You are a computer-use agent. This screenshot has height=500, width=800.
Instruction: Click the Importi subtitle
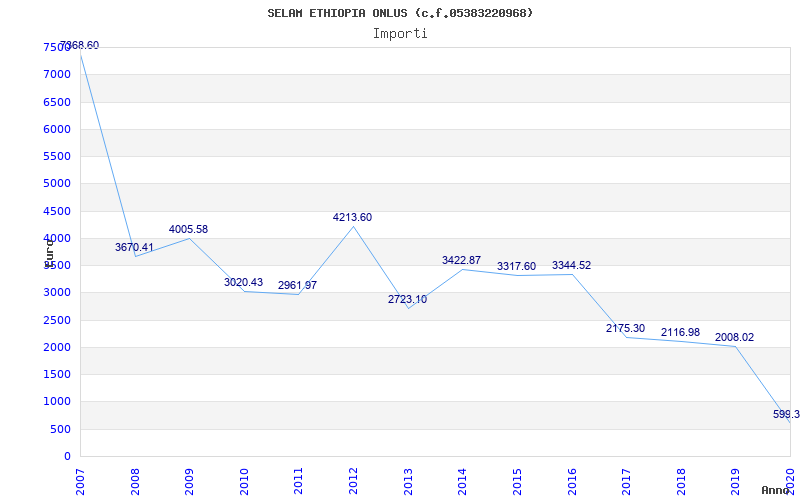(400, 34)
